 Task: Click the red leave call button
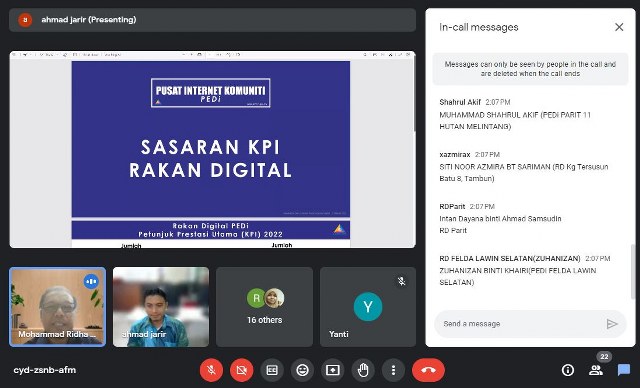(428, 370)
